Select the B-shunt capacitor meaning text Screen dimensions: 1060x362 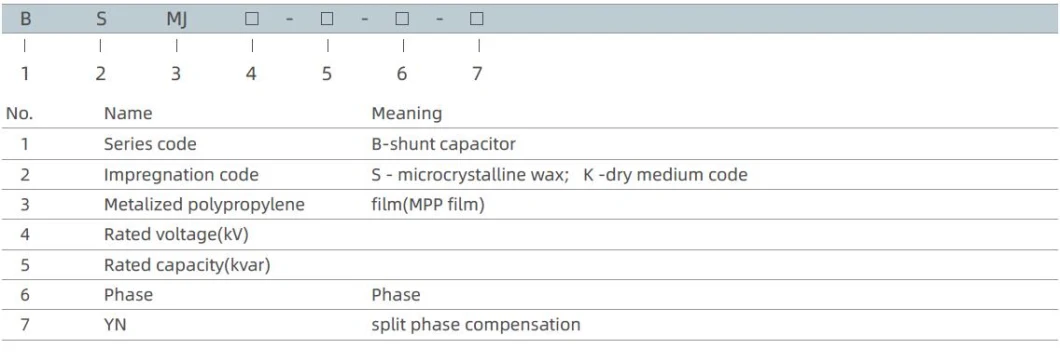pos(443,144)
